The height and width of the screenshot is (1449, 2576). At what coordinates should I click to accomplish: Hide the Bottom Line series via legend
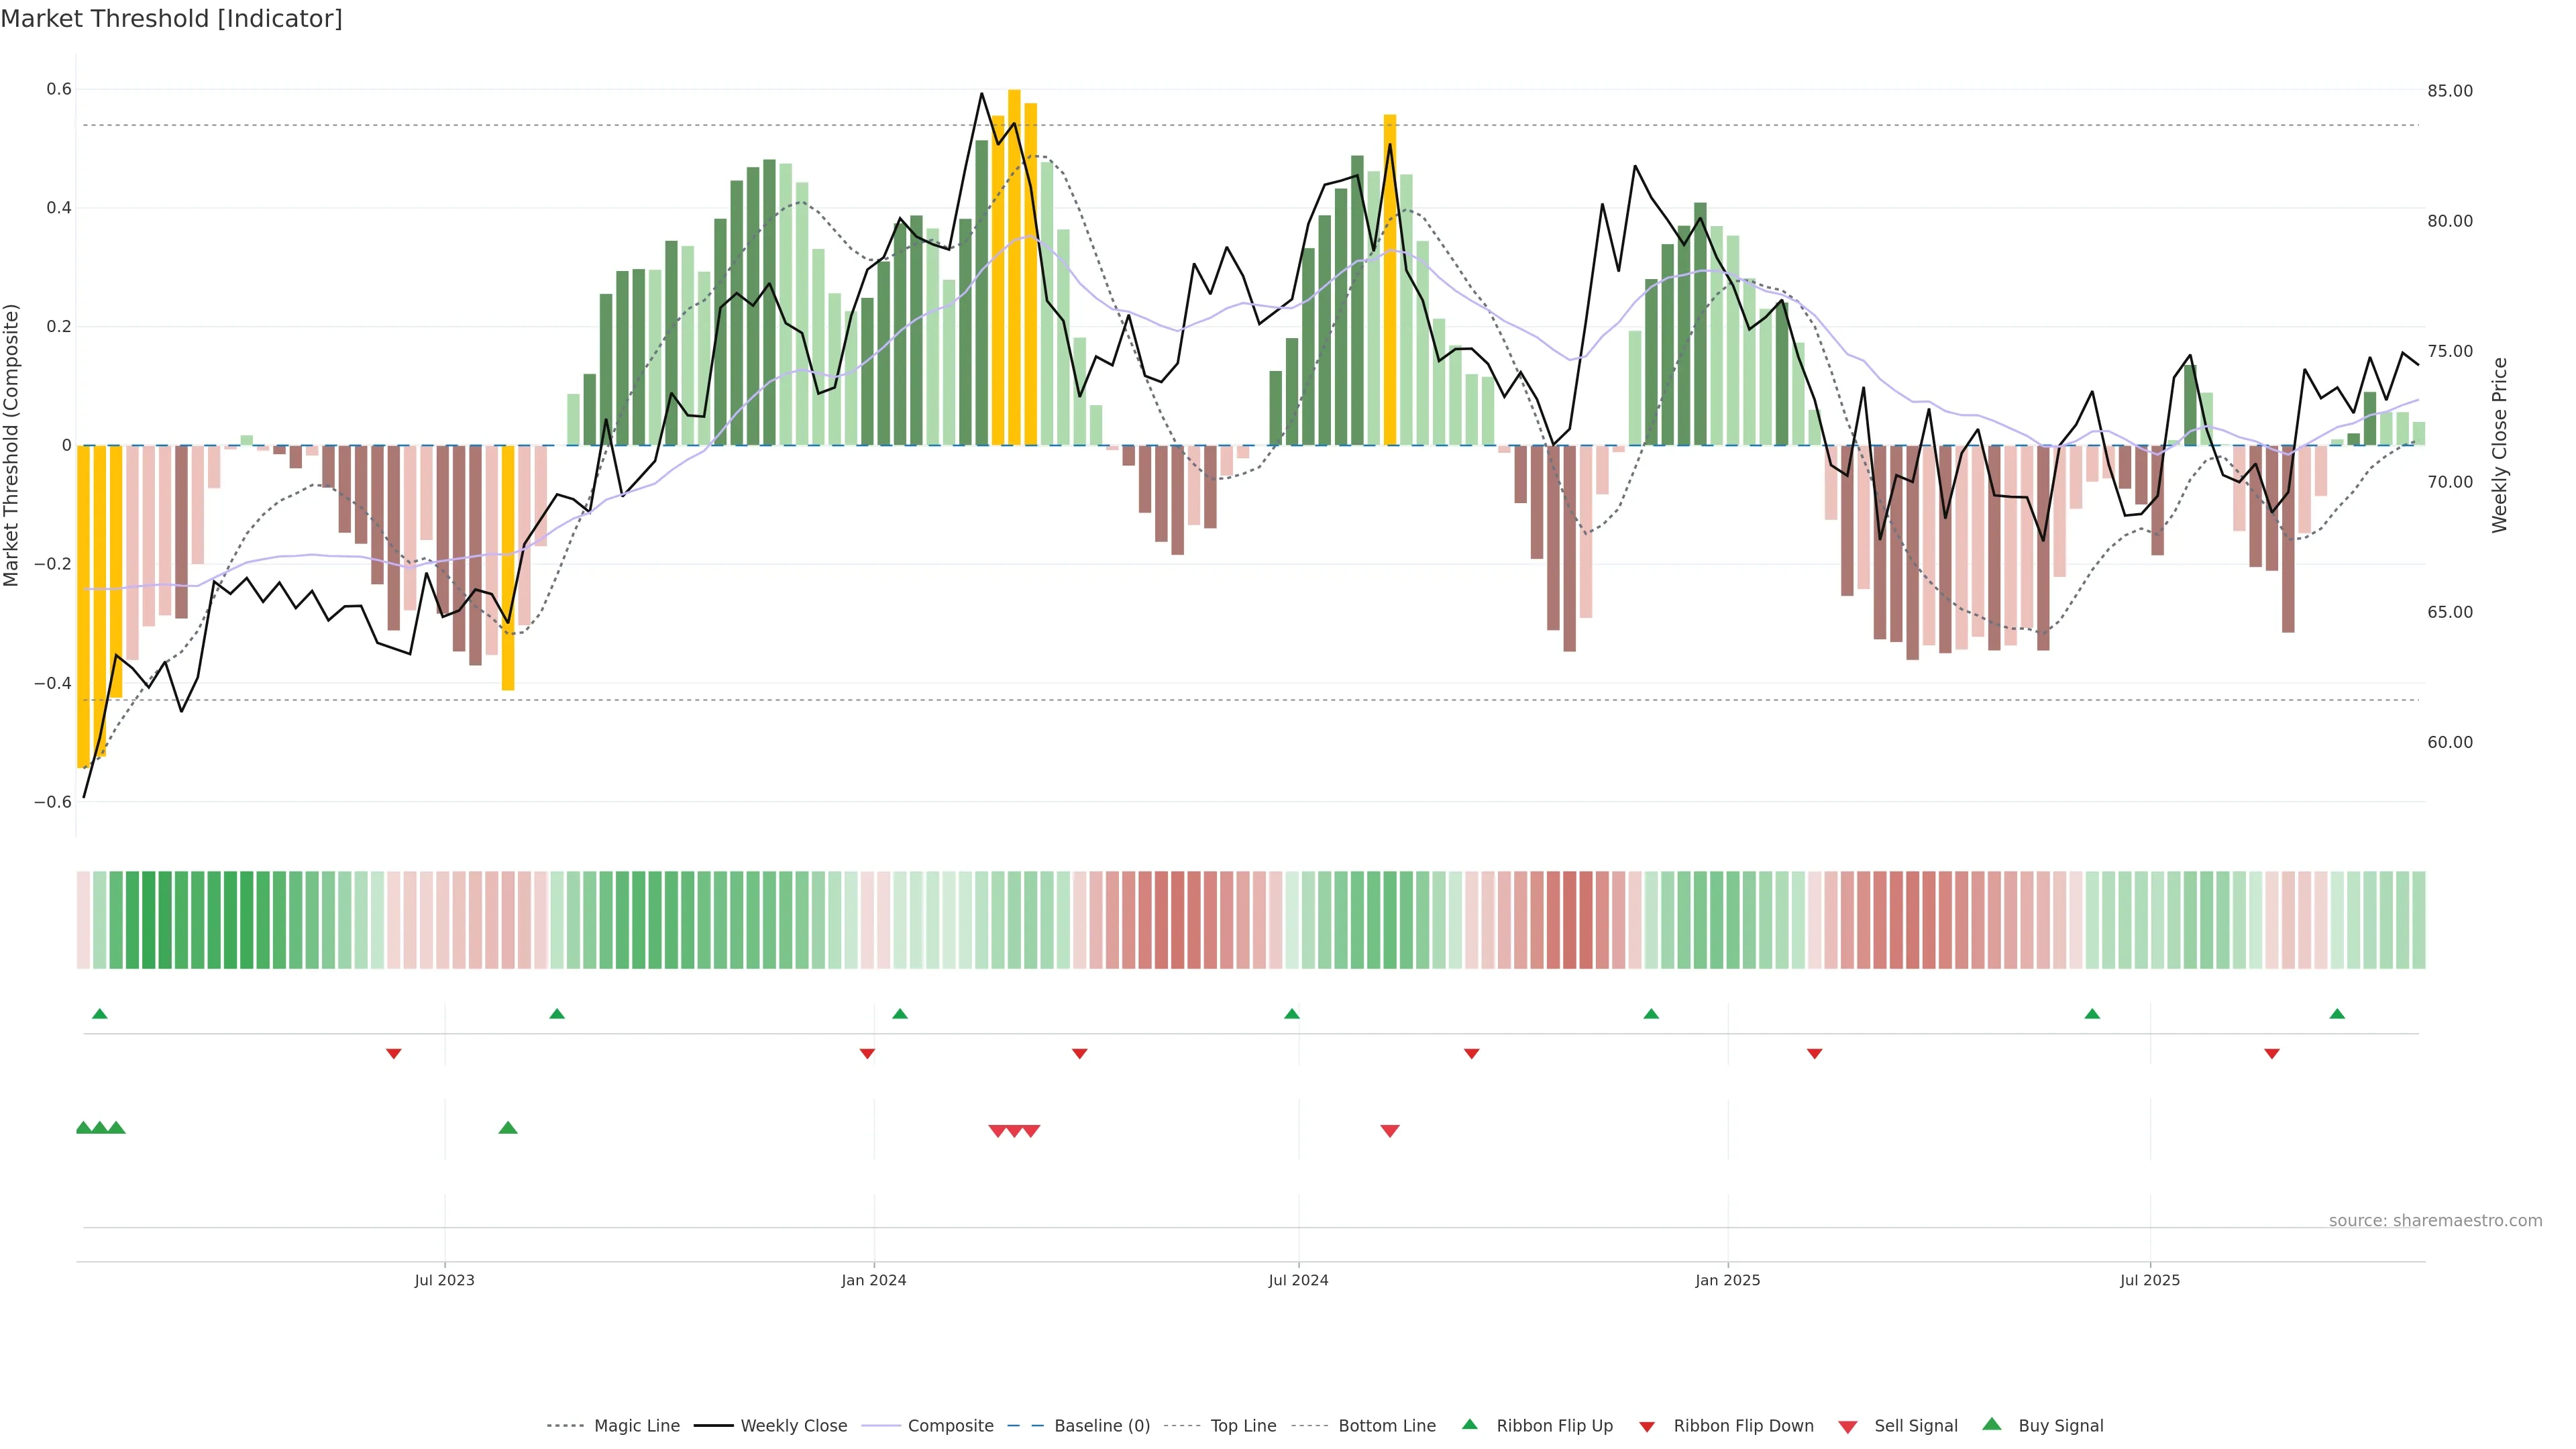pyautogui.click(x=1386, y=1426)
